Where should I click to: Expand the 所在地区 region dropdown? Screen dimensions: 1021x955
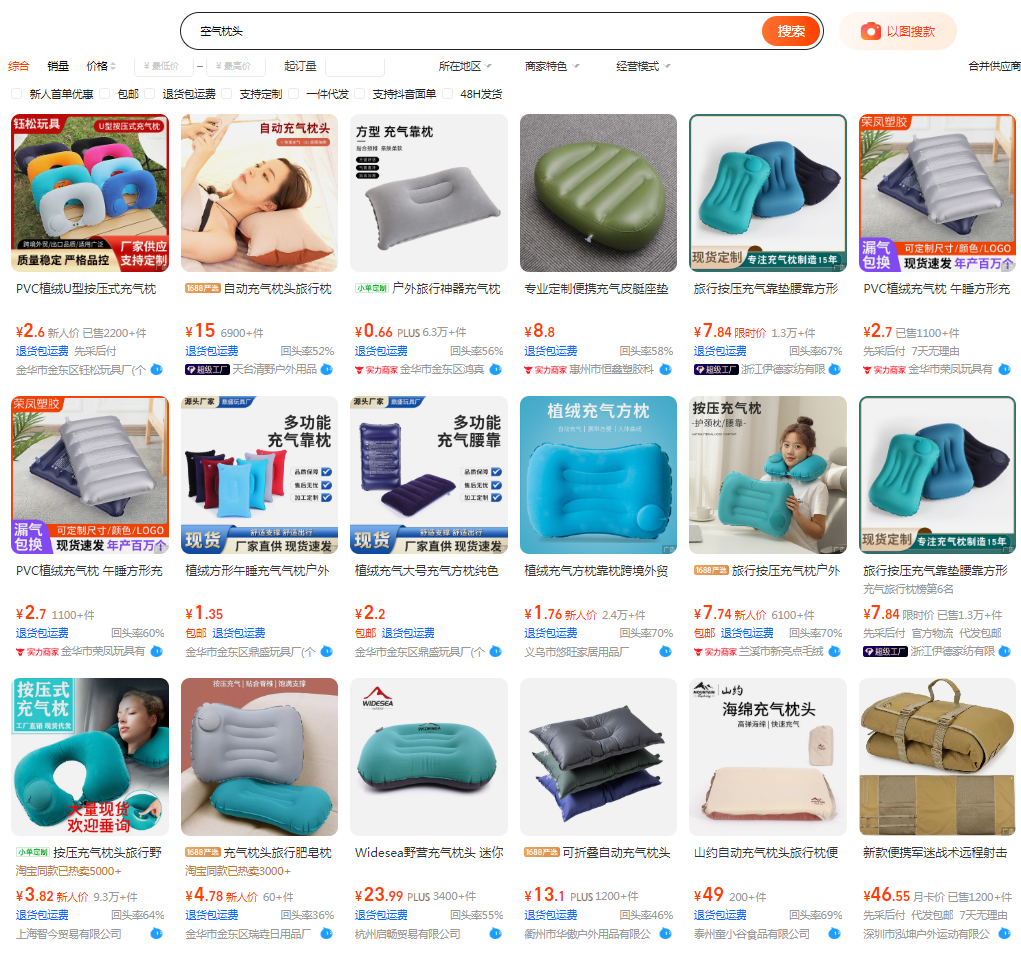465,66
